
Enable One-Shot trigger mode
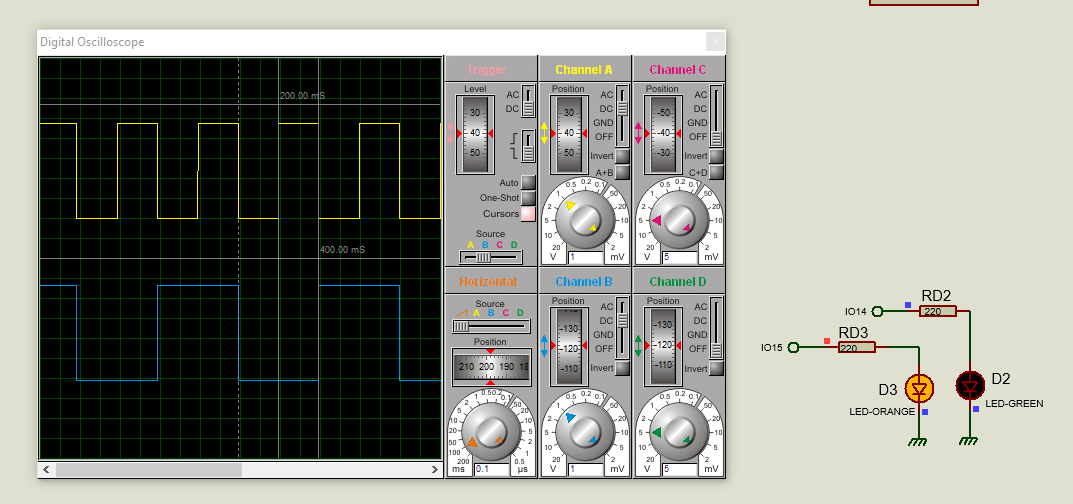[x=528, y=198]
